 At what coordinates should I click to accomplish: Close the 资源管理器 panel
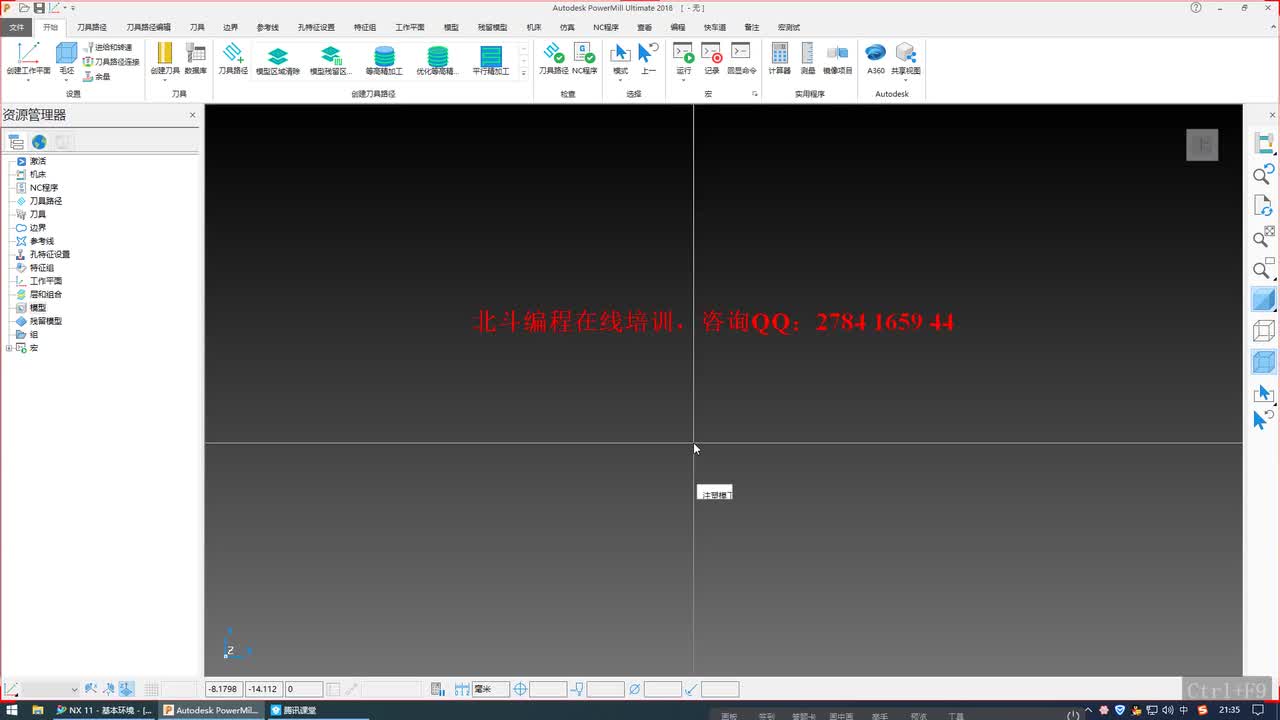click(x=193, y=115)
